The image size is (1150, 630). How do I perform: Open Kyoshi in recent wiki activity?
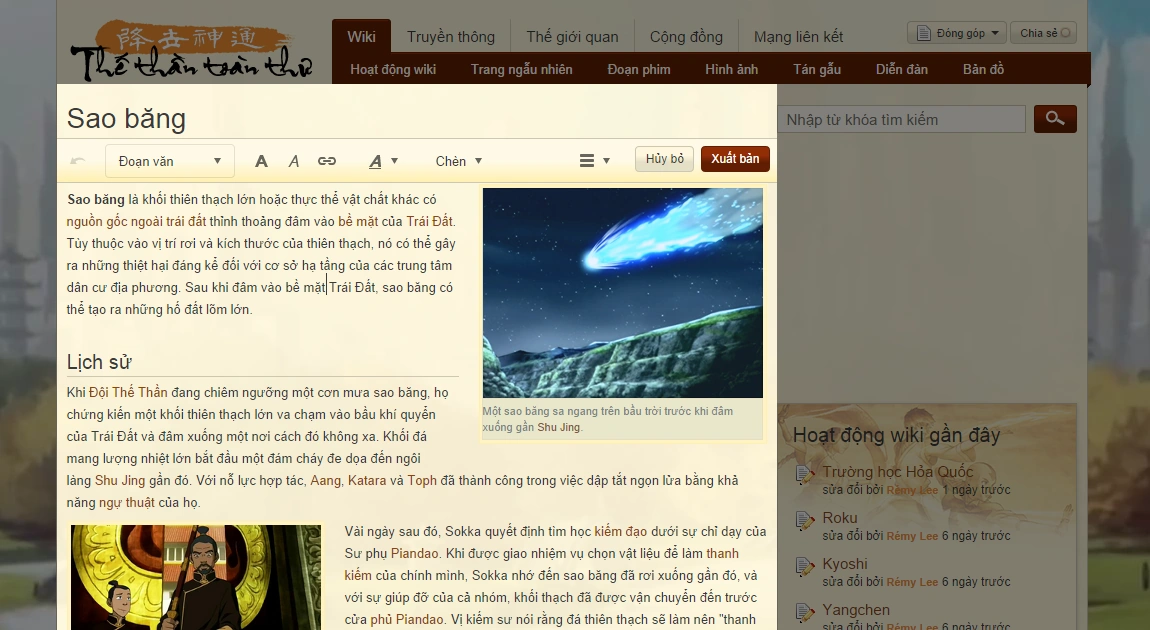coord(845,564)
